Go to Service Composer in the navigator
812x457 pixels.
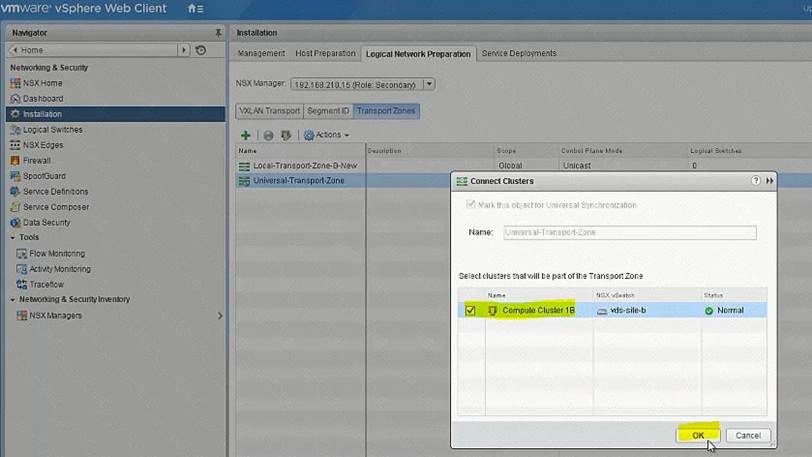point(55,207)
